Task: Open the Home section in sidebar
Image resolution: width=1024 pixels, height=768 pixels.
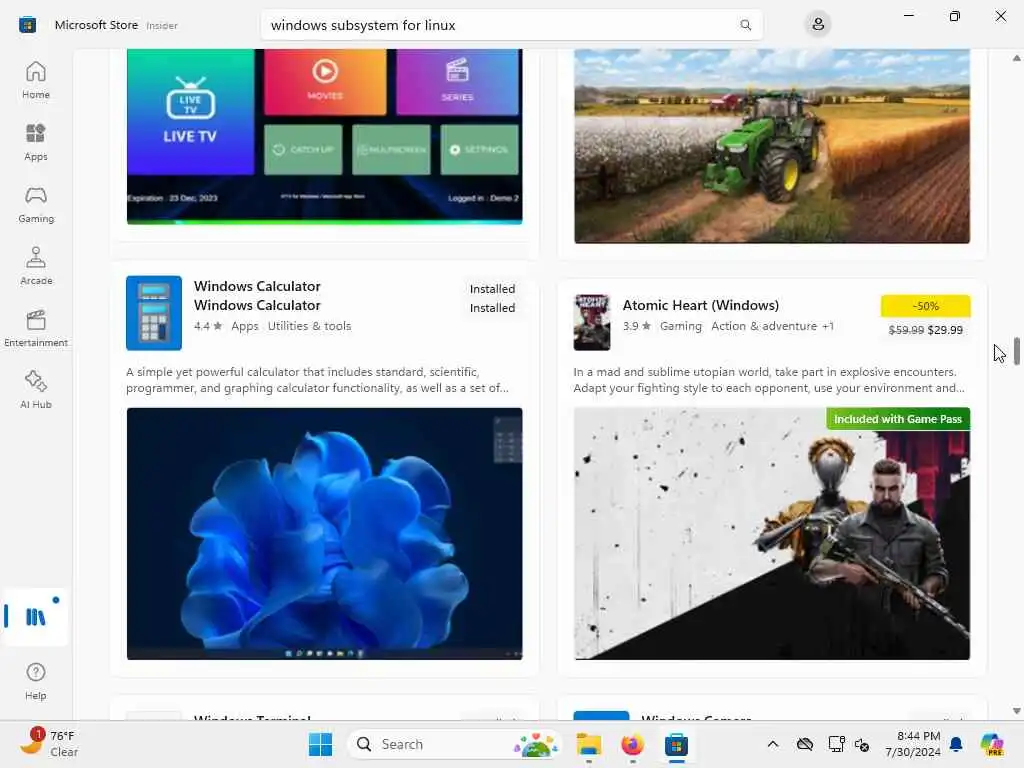Action: 35,80
